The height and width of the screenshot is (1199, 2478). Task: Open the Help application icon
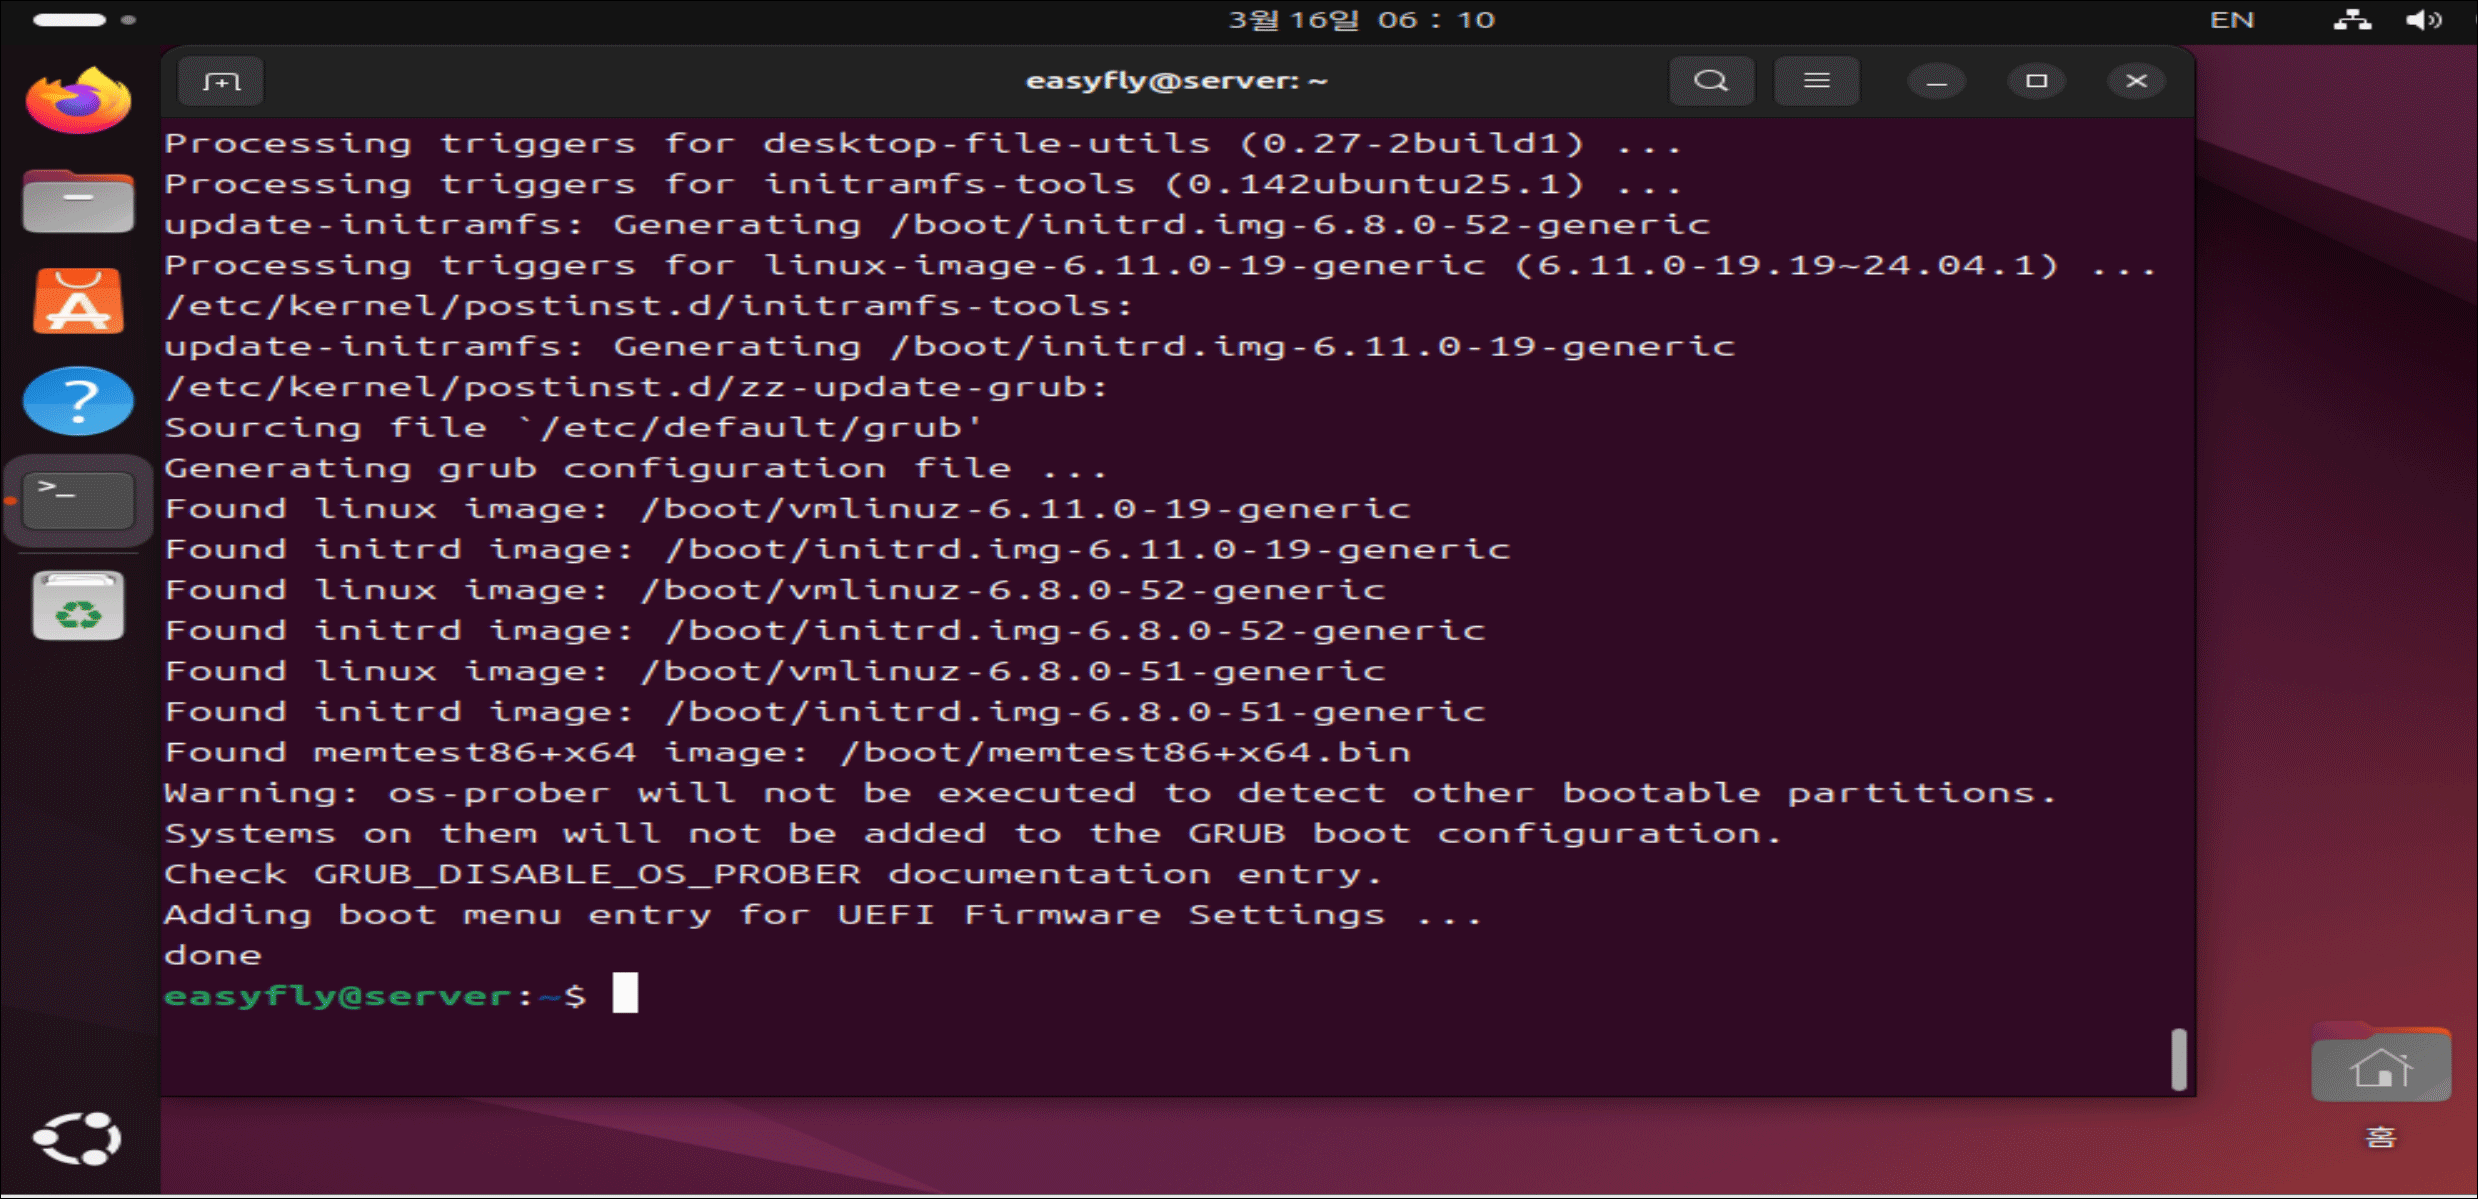tap(78, 401)
